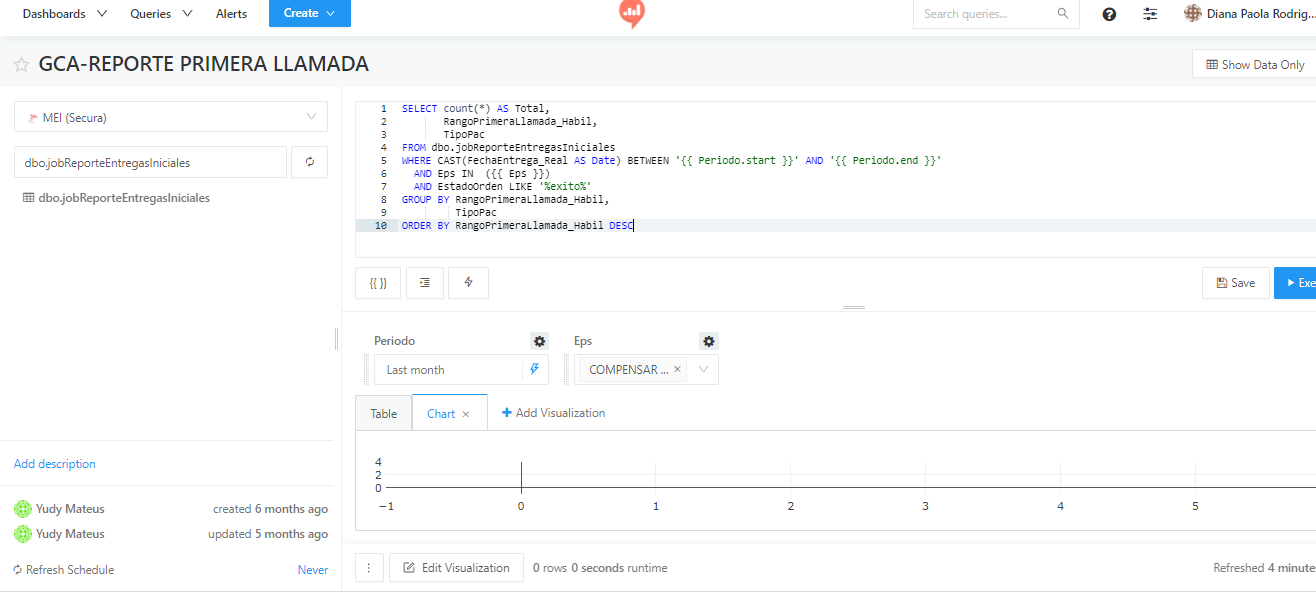Click Show Data Only button
The image size is (1316, 592).
1255,64
